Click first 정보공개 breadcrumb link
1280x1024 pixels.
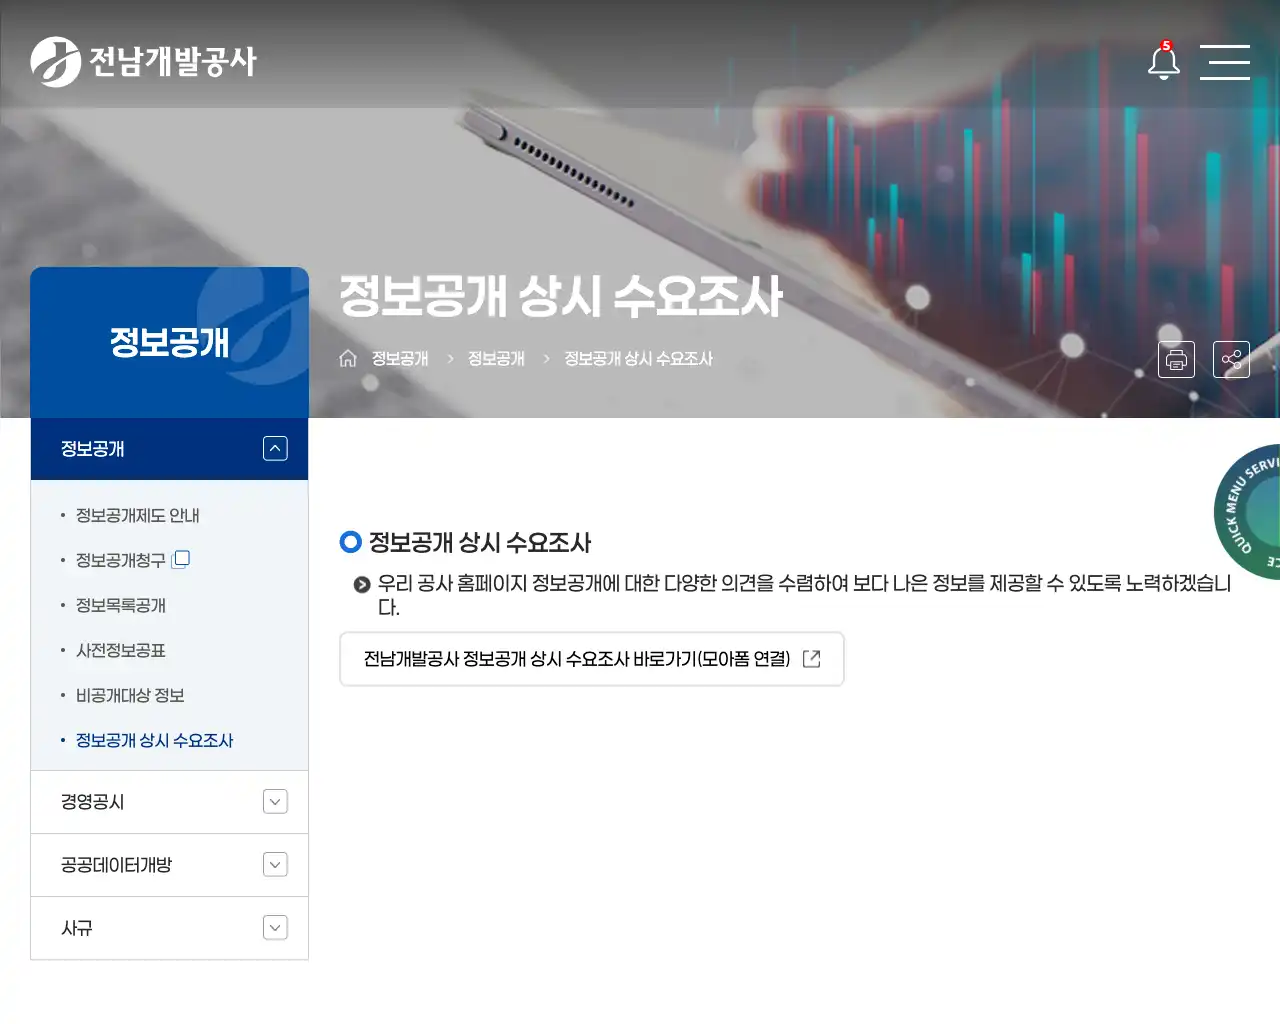(400, 358)
